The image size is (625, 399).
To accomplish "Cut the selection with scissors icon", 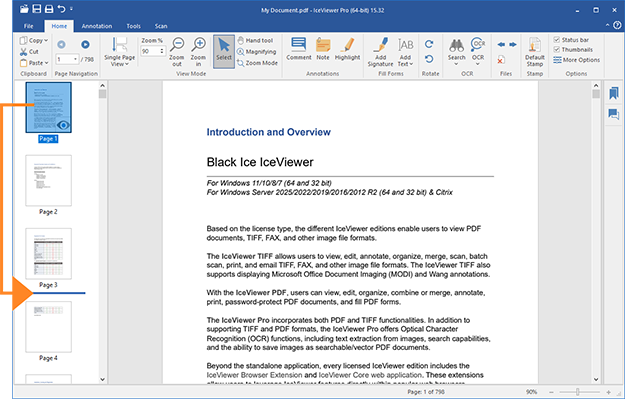I will (29, 51).
